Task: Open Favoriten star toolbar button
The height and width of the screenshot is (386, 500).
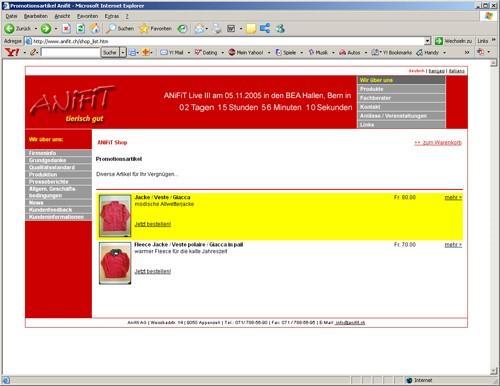Action: pyautogui.click(x=156, y=29)
